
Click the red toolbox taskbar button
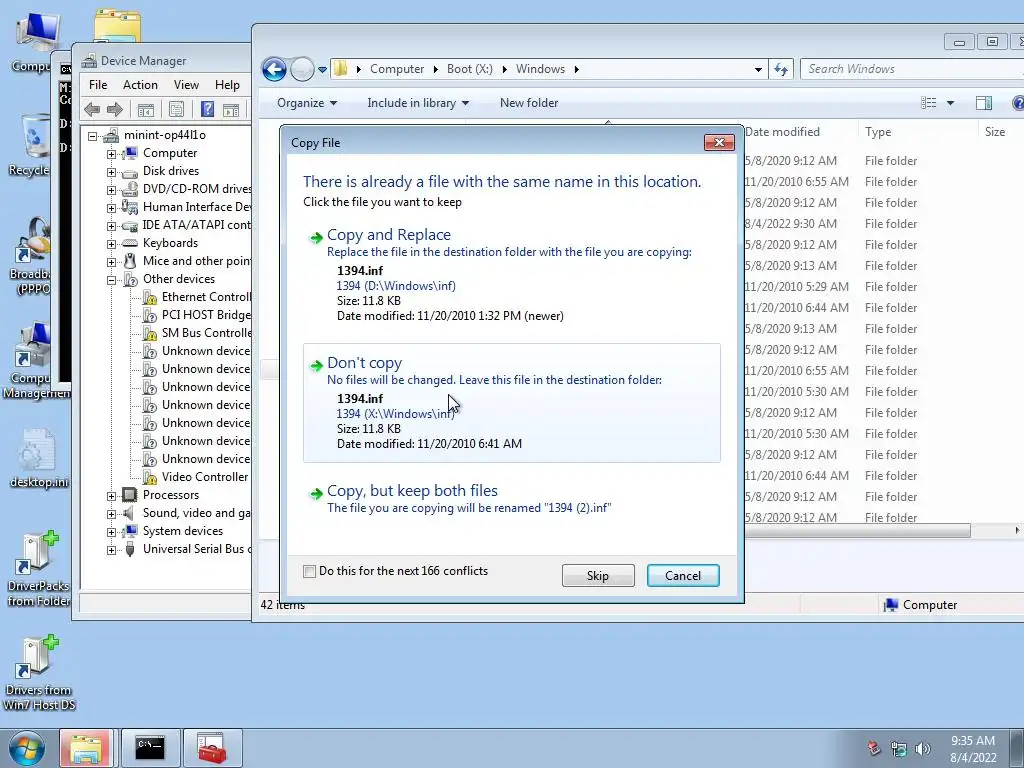(212, 748)
